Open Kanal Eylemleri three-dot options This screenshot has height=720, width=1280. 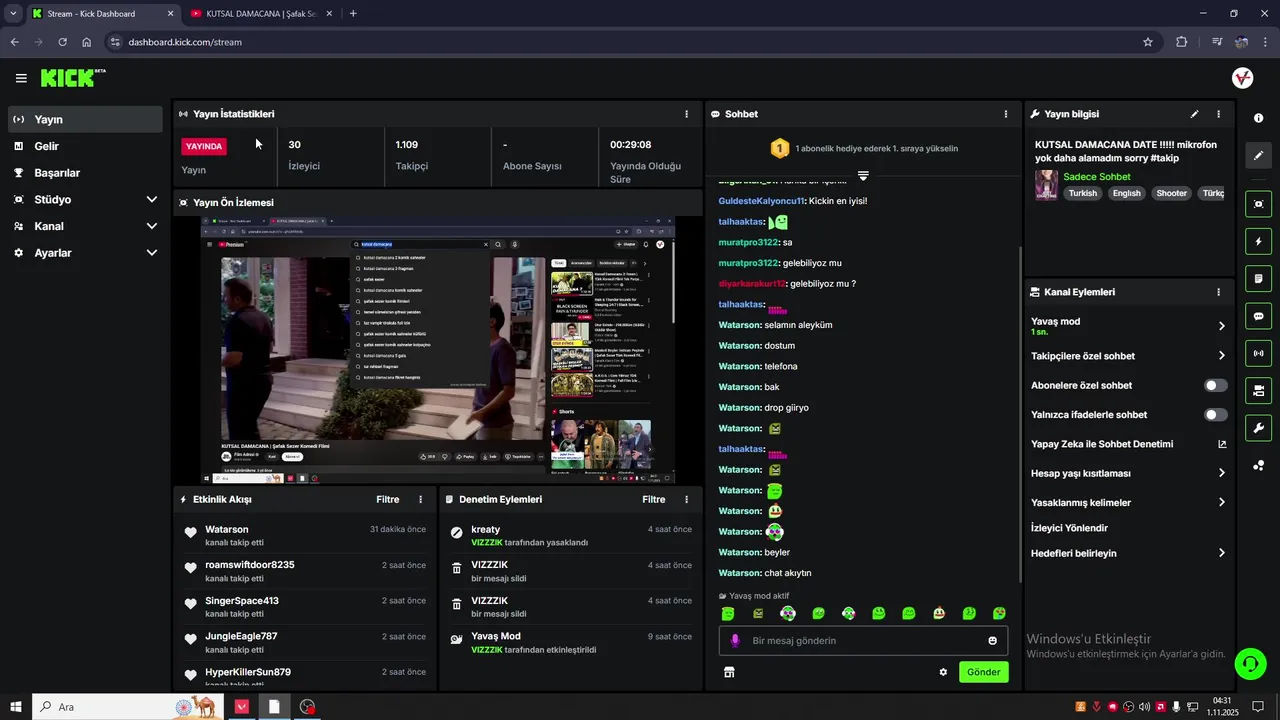tap(1218, 292)
